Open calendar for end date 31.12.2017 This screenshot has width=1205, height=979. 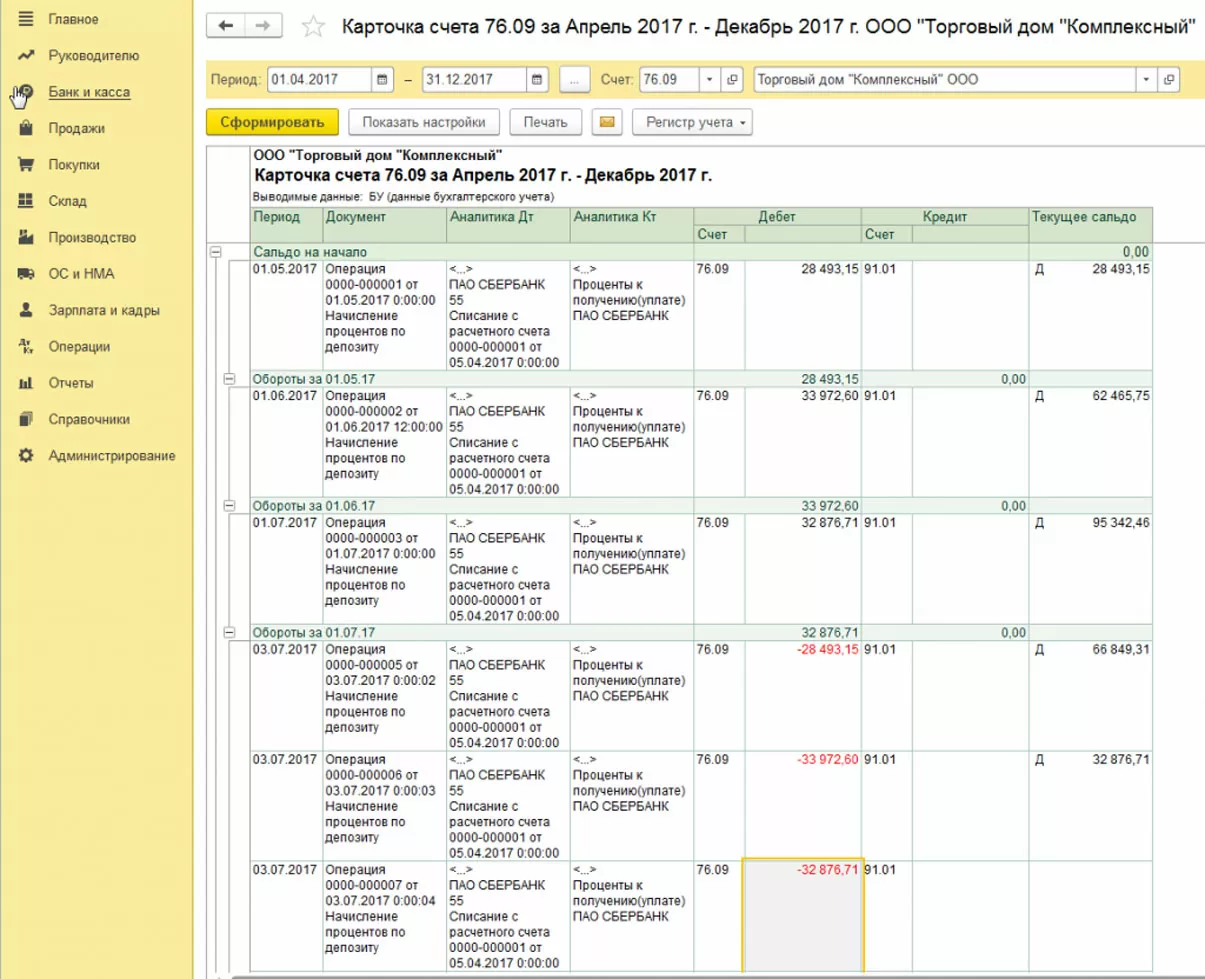click(538, 80)
